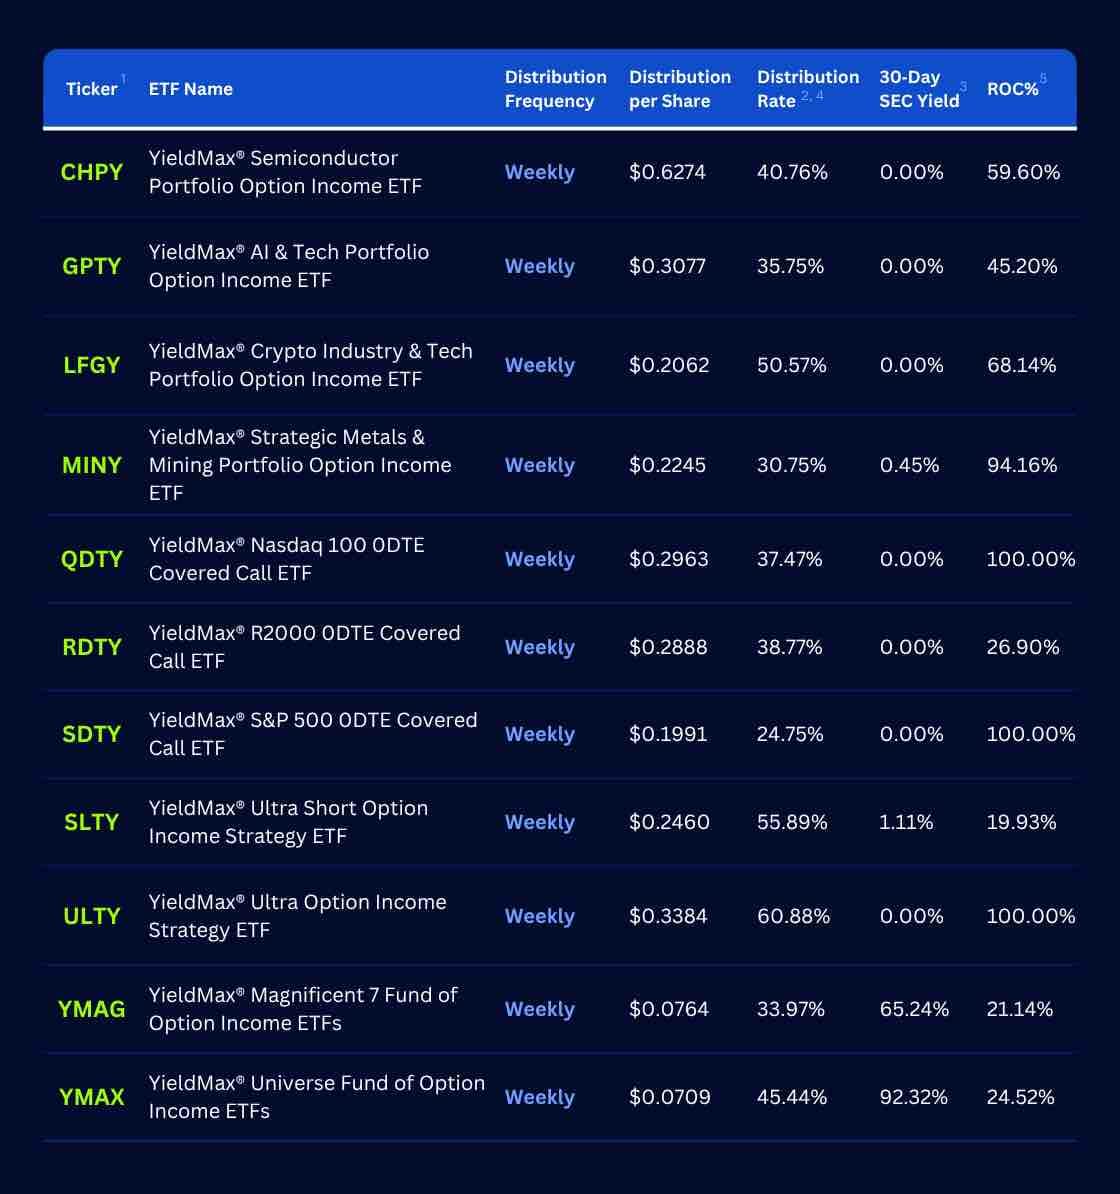The height and width of the screenshot is (1194, 1120).
Task: Open the YMAX ticker link
Action: [x=91, y=1097]
